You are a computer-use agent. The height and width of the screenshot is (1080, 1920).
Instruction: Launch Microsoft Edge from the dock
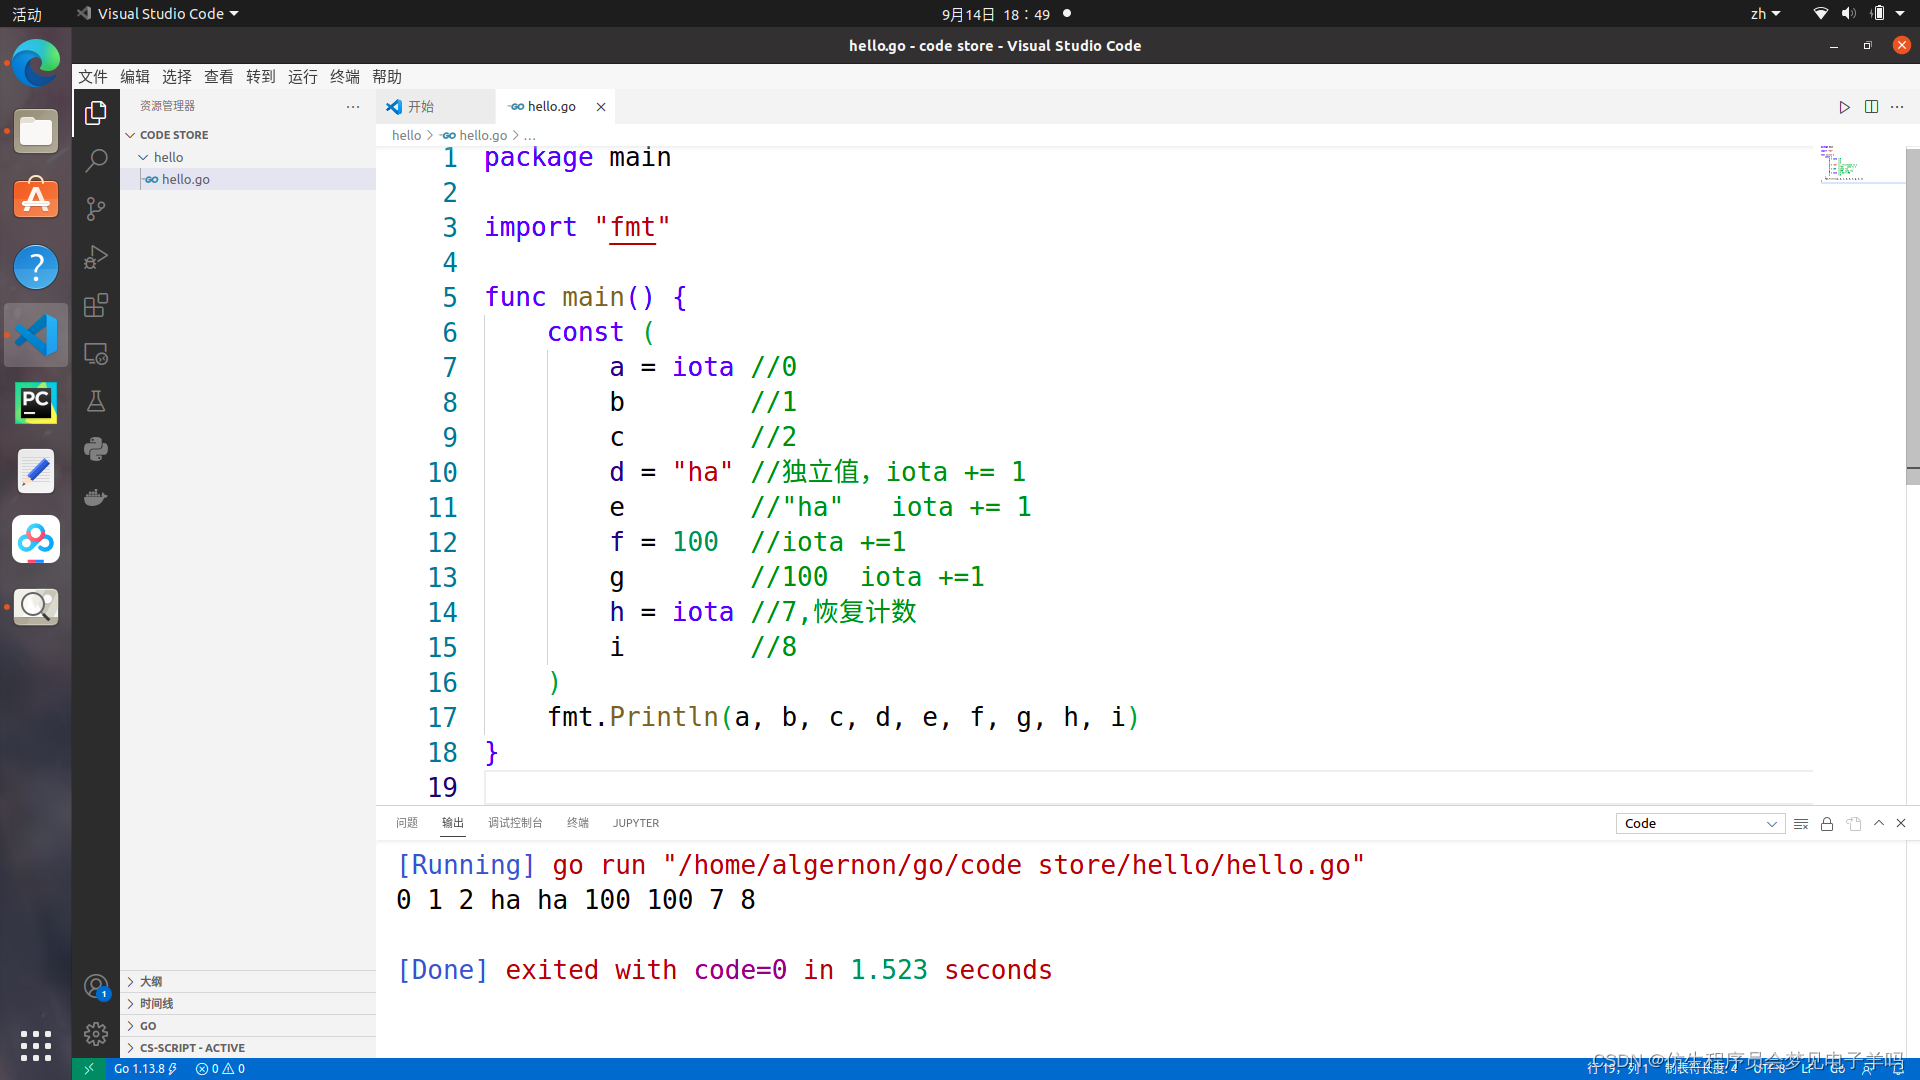click(36, 64)
